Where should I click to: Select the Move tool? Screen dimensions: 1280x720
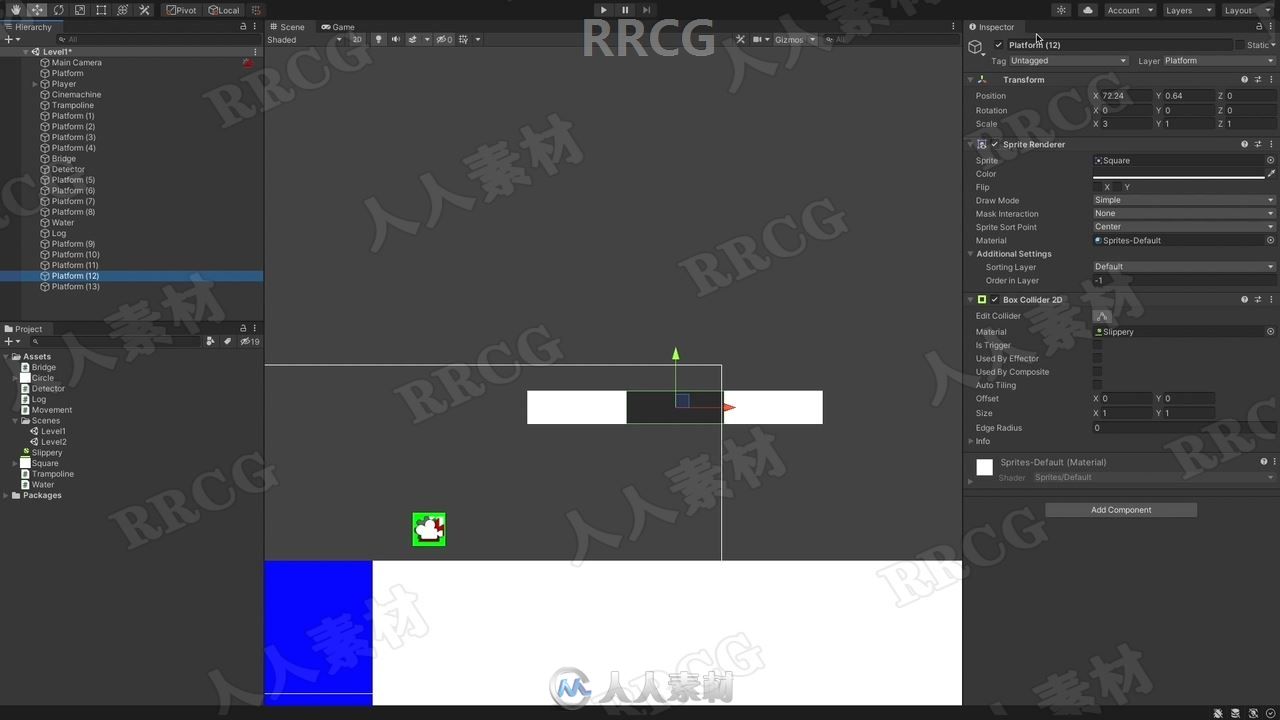tap(37, 10)
